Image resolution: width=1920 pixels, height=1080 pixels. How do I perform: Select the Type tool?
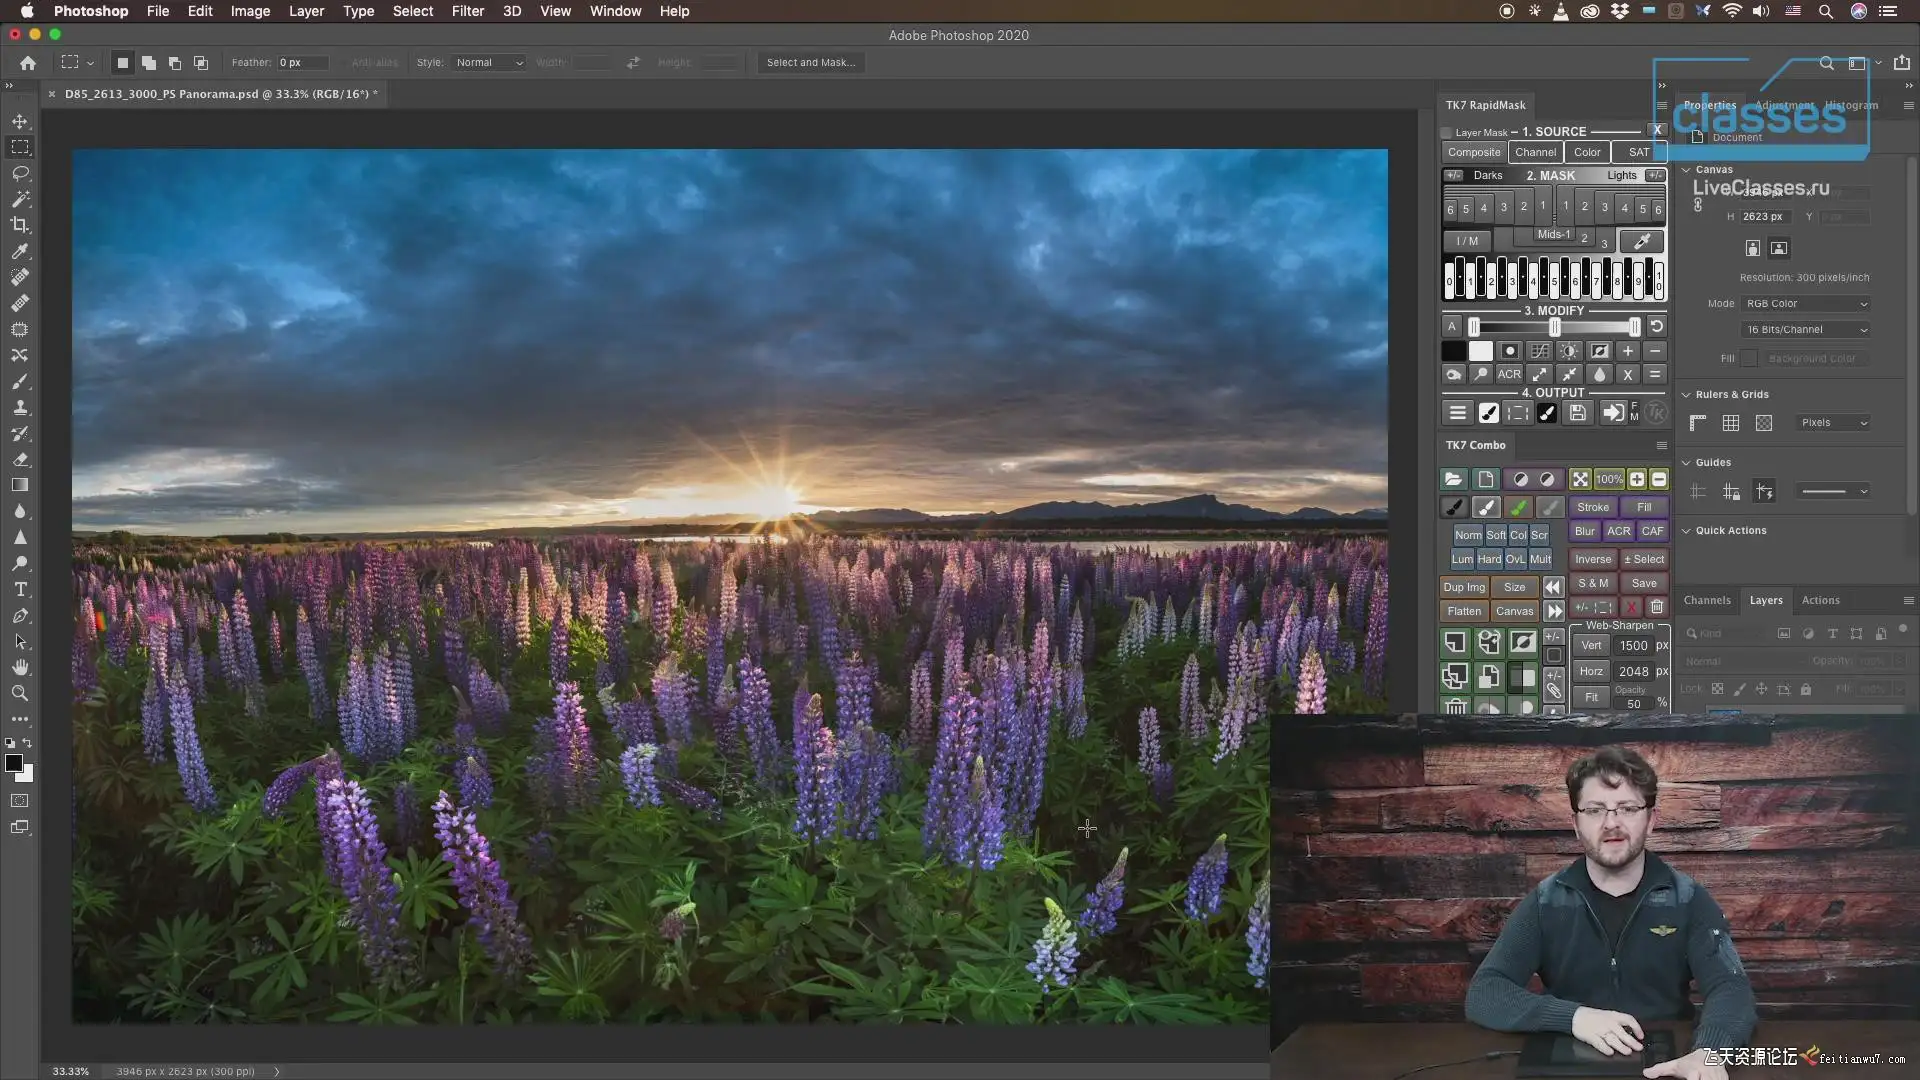click(x=20, y=589)
